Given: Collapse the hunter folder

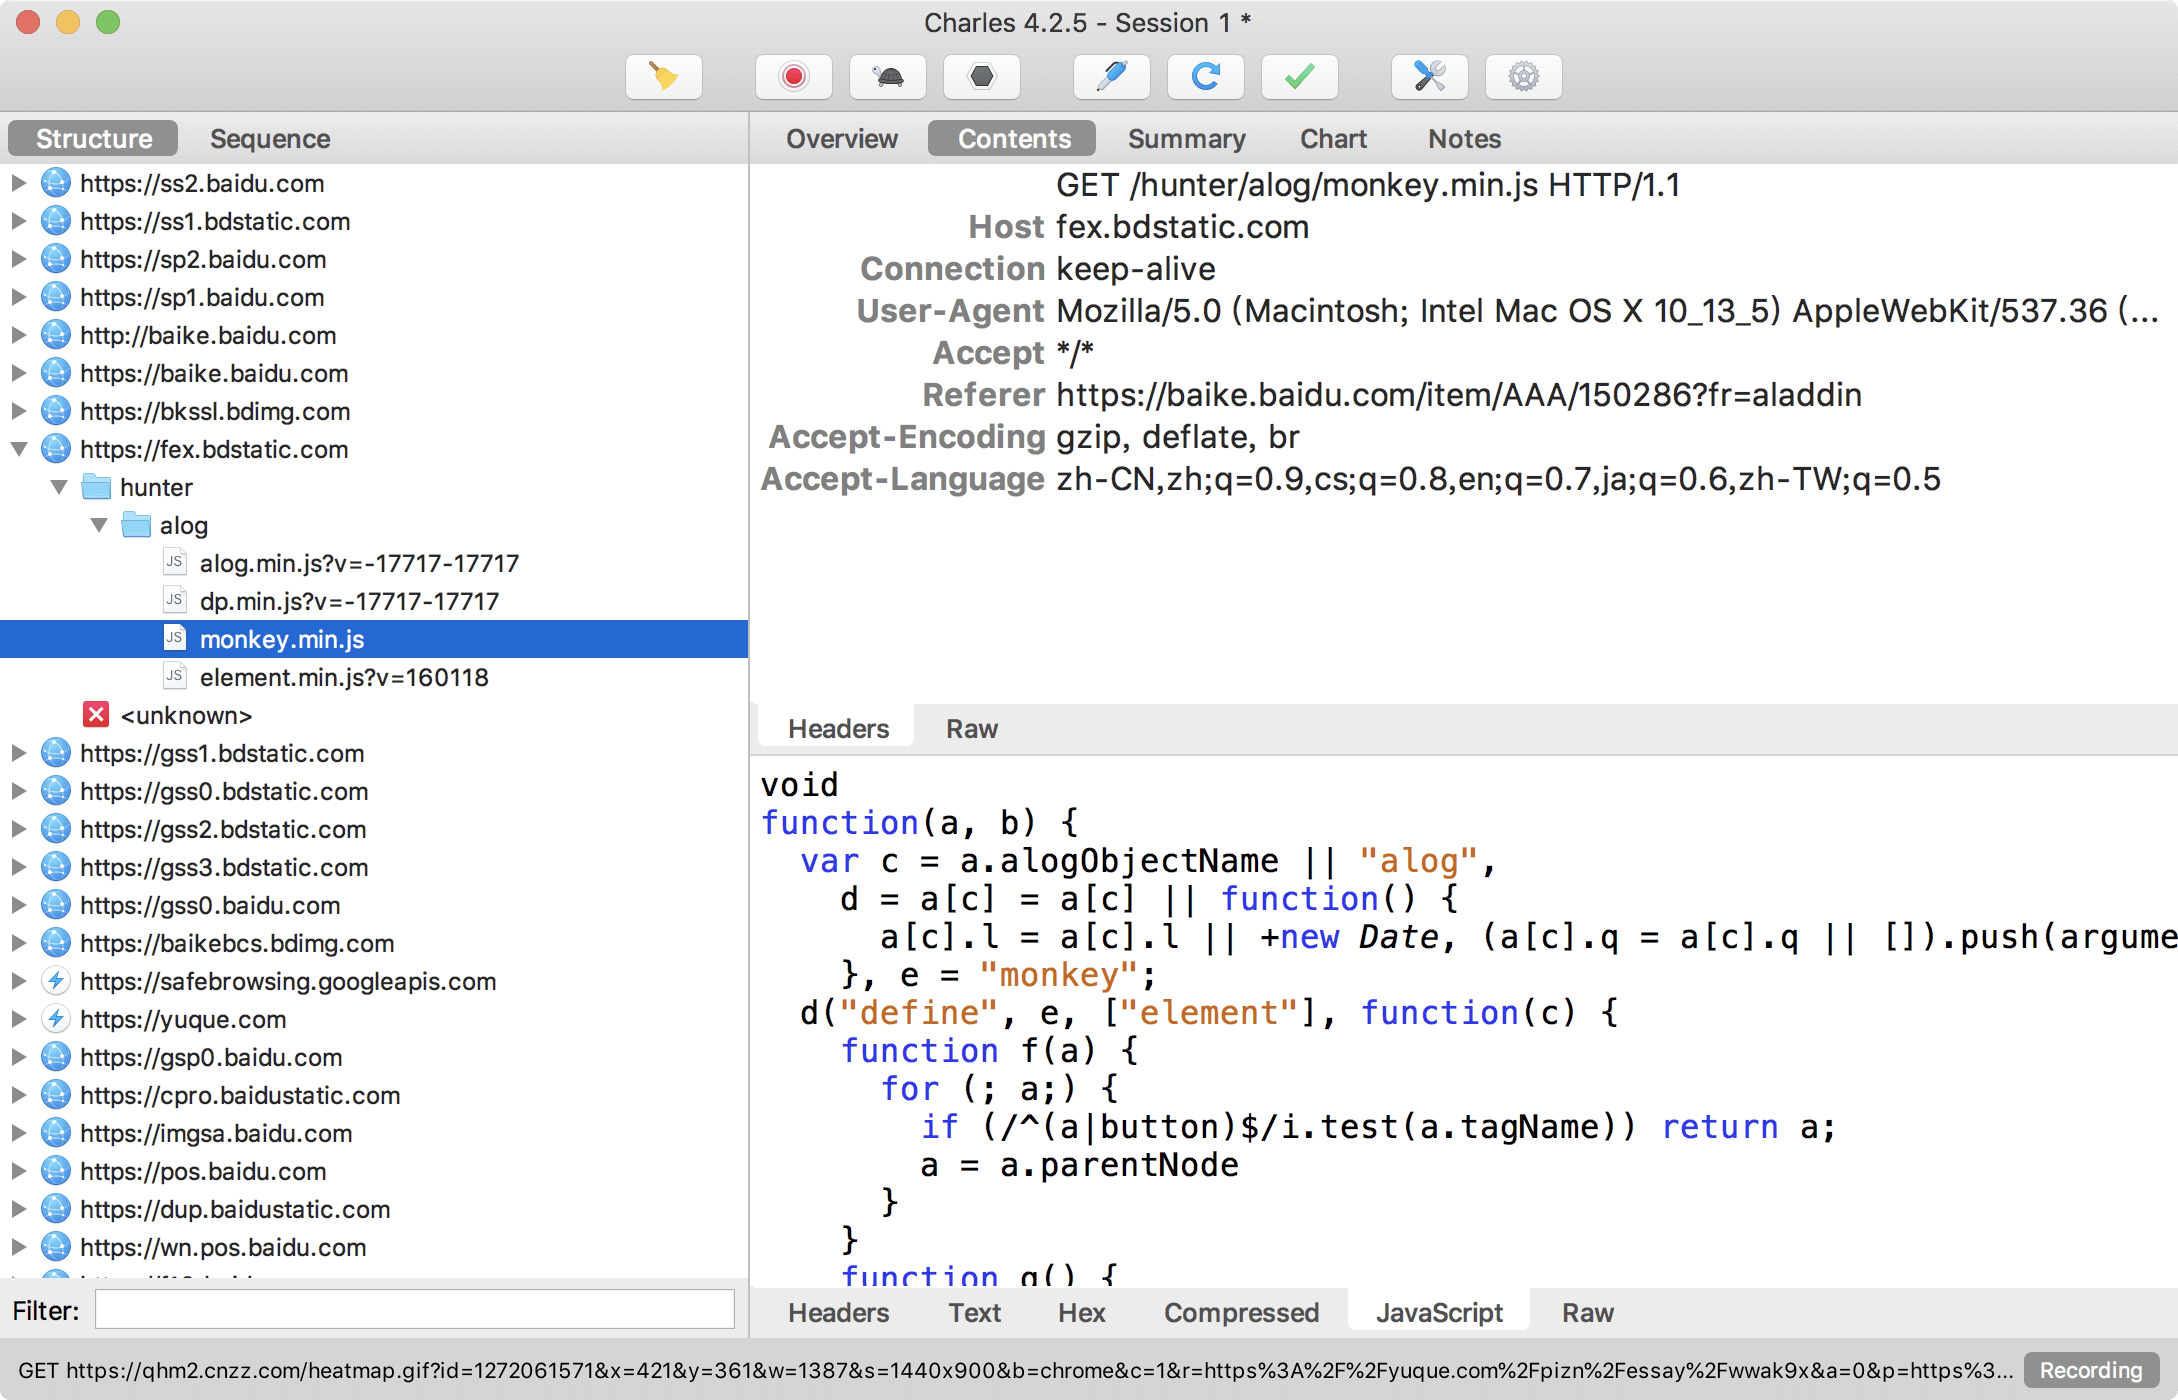Looking at the screenshot, I should (59, 487).
